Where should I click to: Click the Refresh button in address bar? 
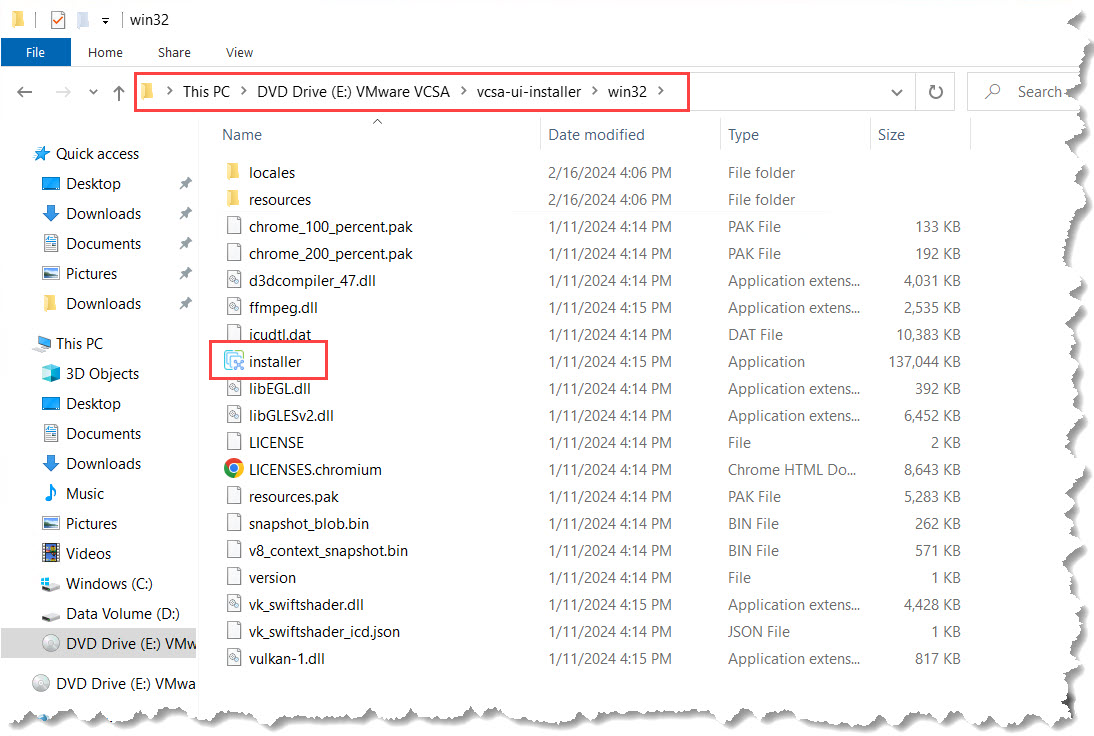tap(936, 92)
